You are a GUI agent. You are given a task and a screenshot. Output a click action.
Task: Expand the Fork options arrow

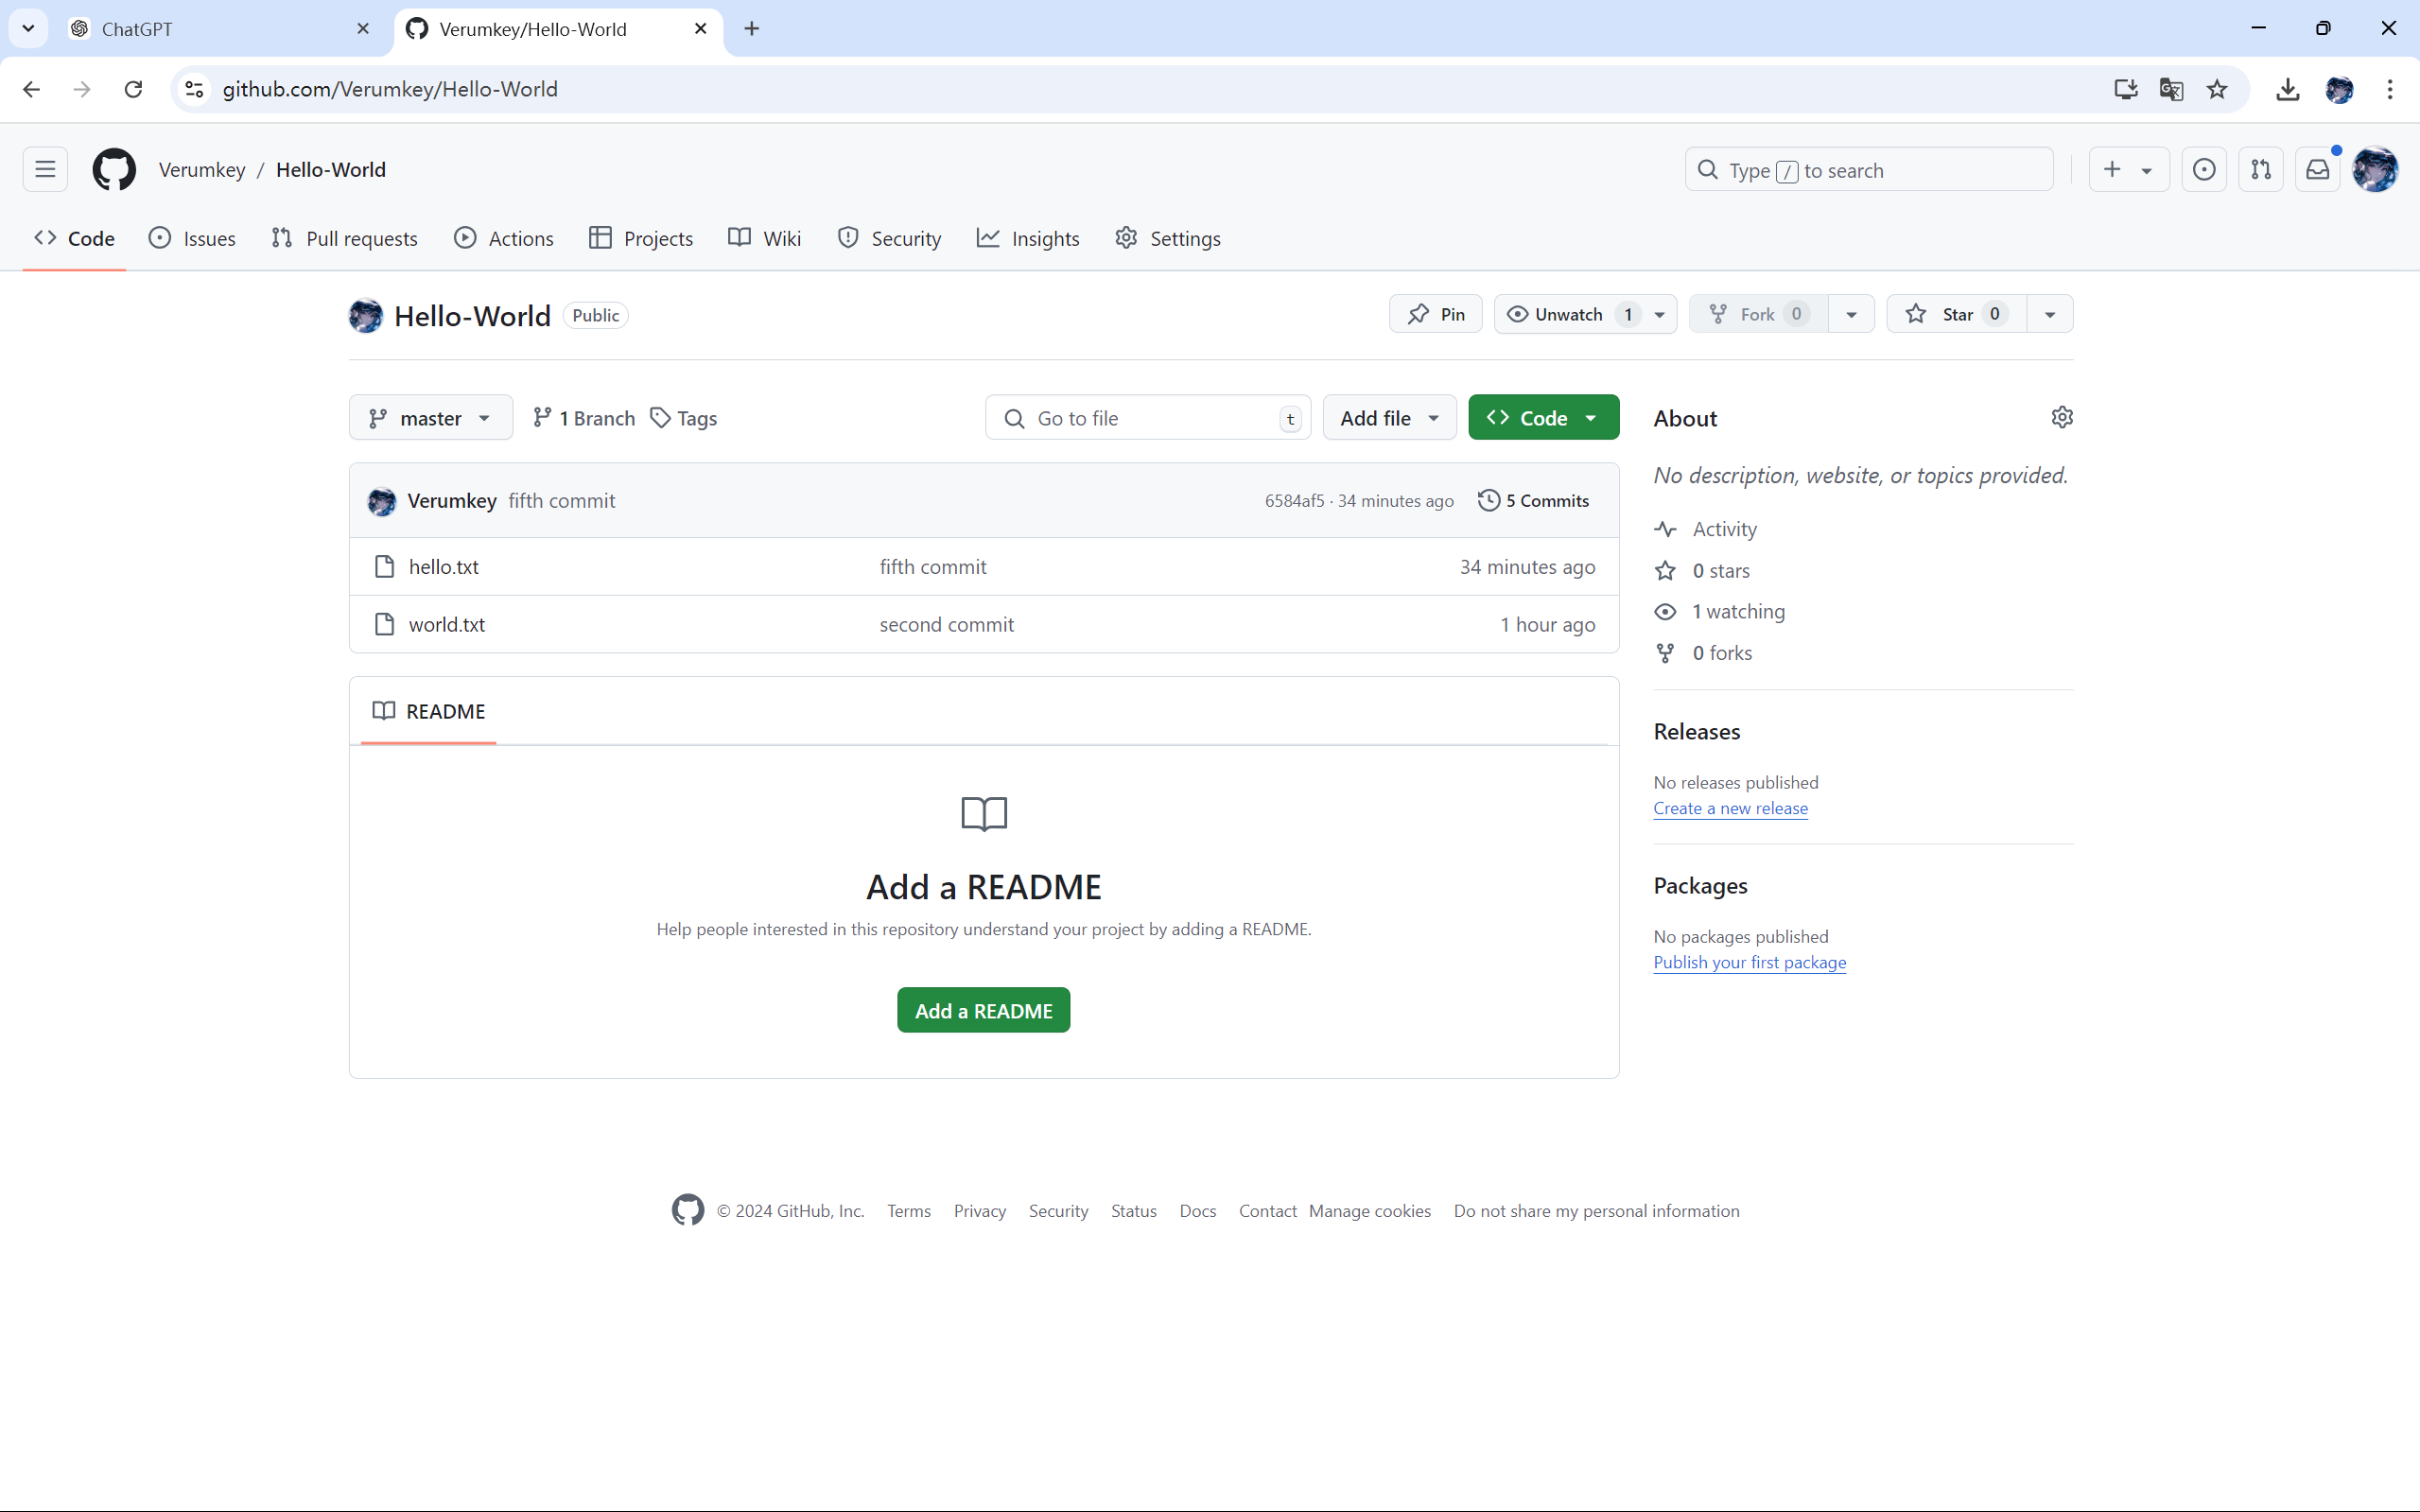1851,314
